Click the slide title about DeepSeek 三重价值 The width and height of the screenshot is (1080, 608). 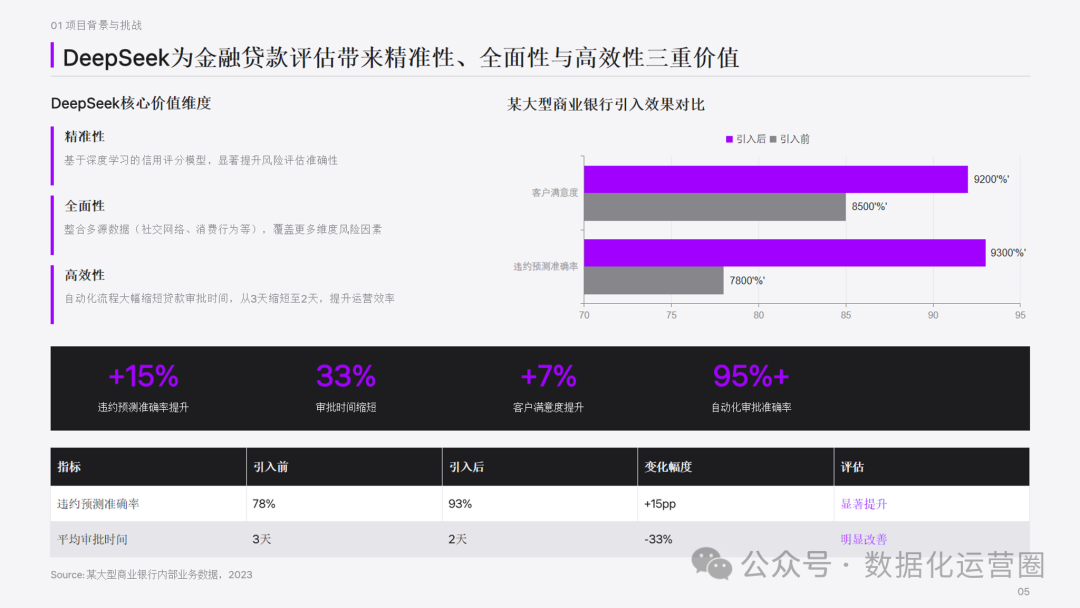[401, 58]
